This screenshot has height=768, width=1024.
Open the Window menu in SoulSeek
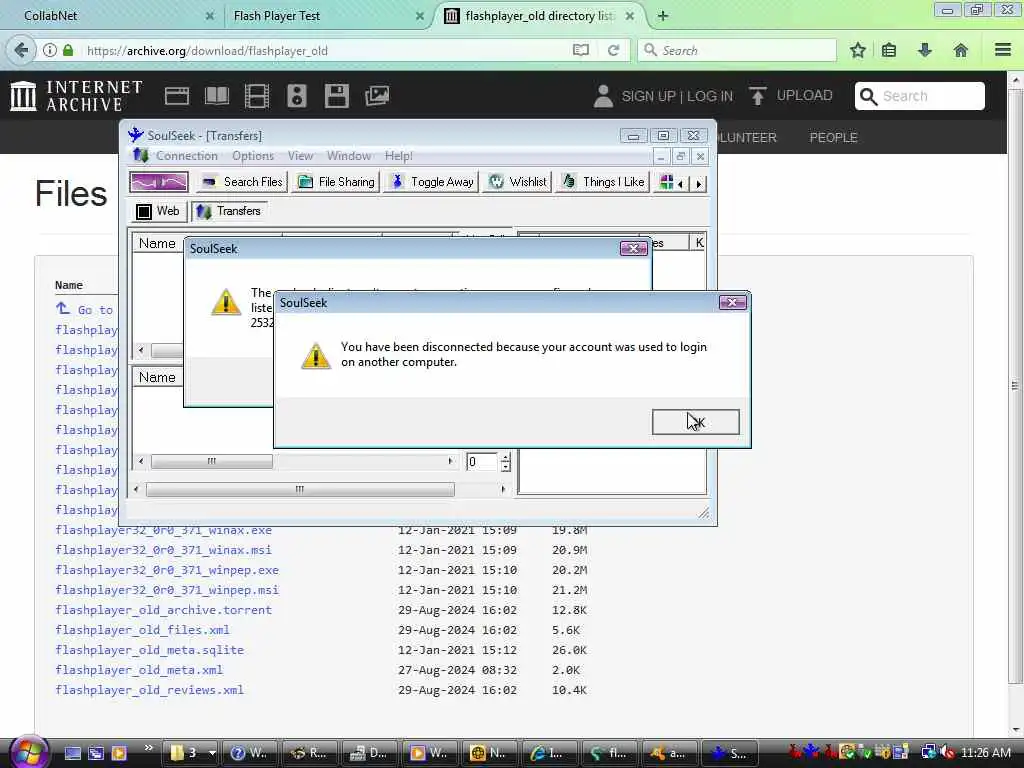(349, 156)
